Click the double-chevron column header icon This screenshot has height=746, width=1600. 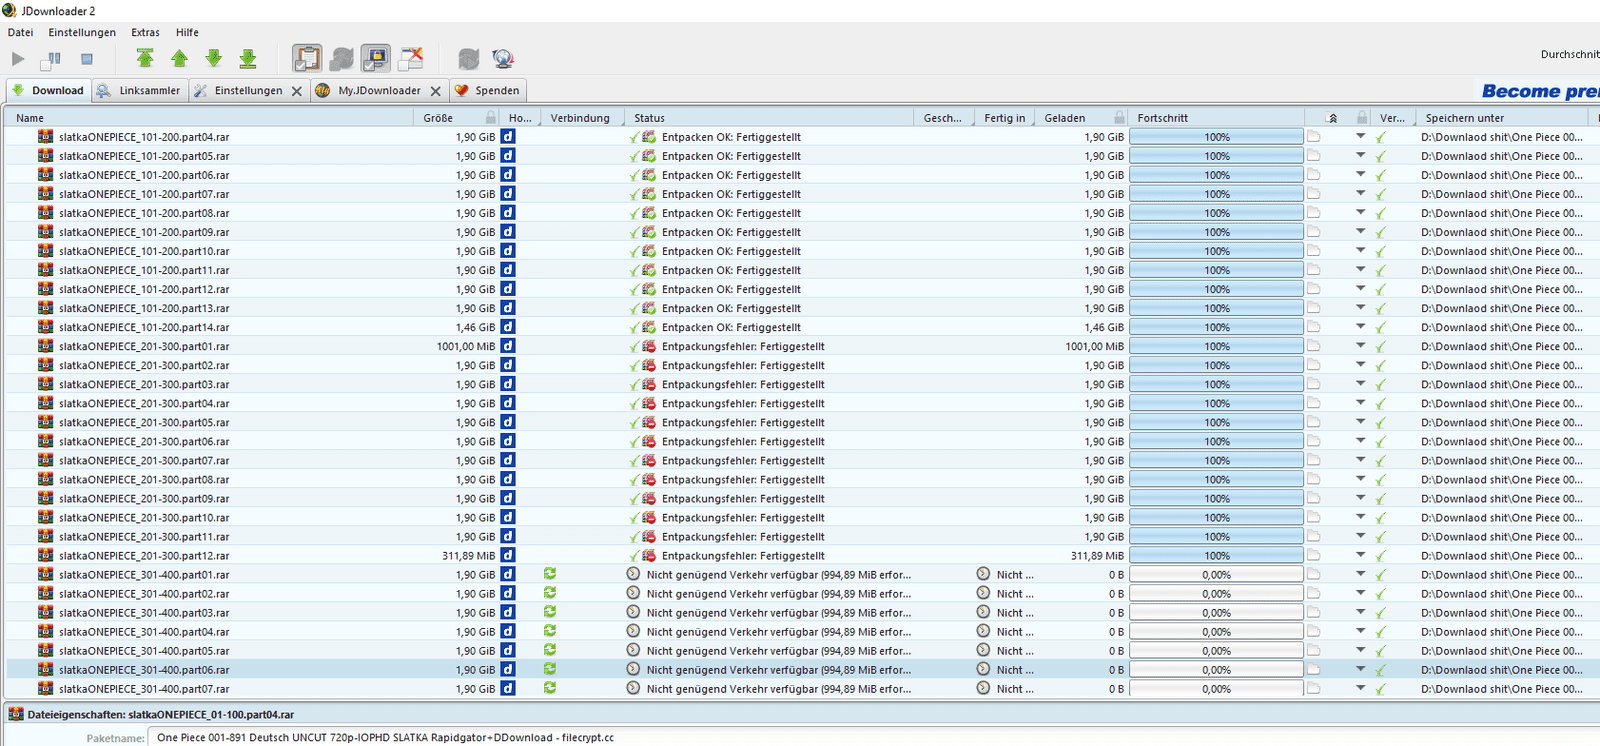1332,117
